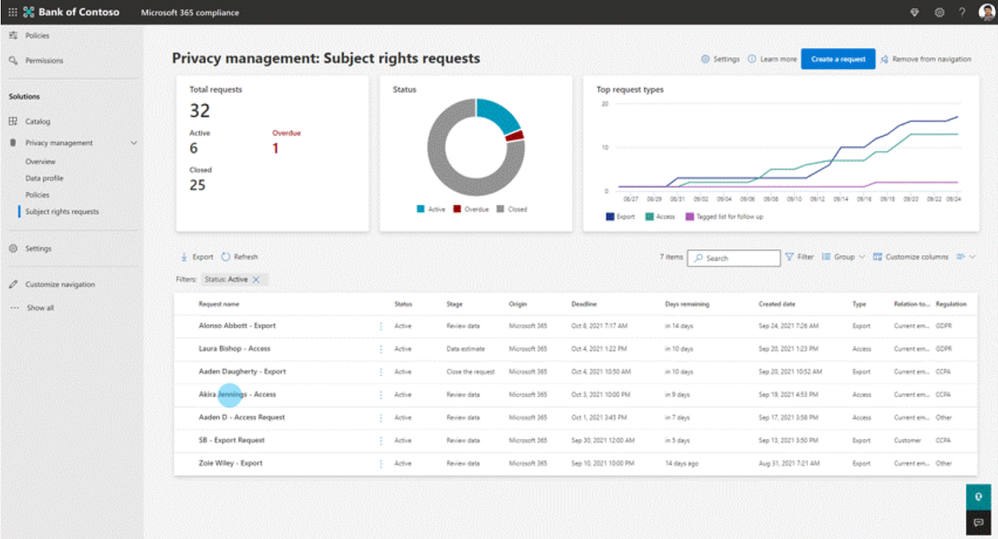This screenshot has height=539, width=998.
Task: Click the Customize navigation pencil icon
Action: tap(13, 284)
